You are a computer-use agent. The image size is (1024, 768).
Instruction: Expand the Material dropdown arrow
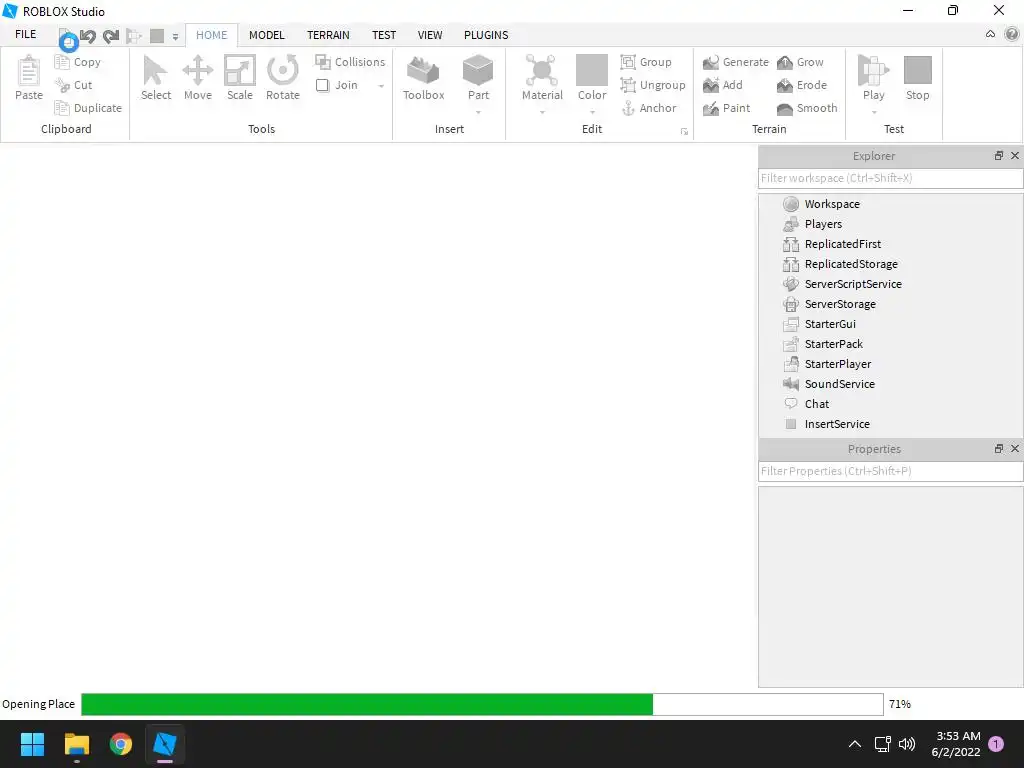(x=542, y=112)
